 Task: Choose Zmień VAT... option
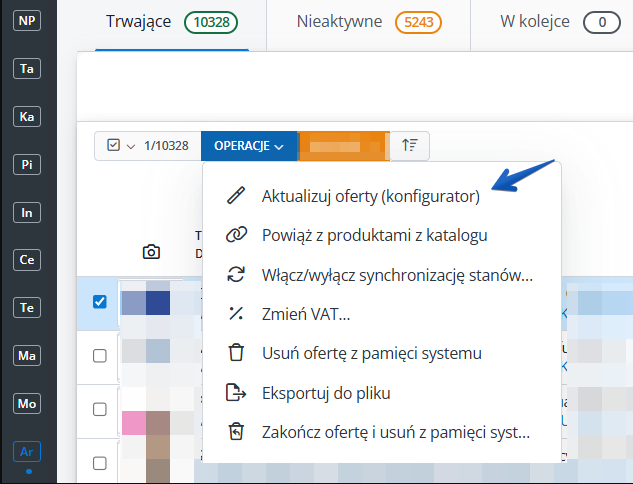tap(310, 314)
